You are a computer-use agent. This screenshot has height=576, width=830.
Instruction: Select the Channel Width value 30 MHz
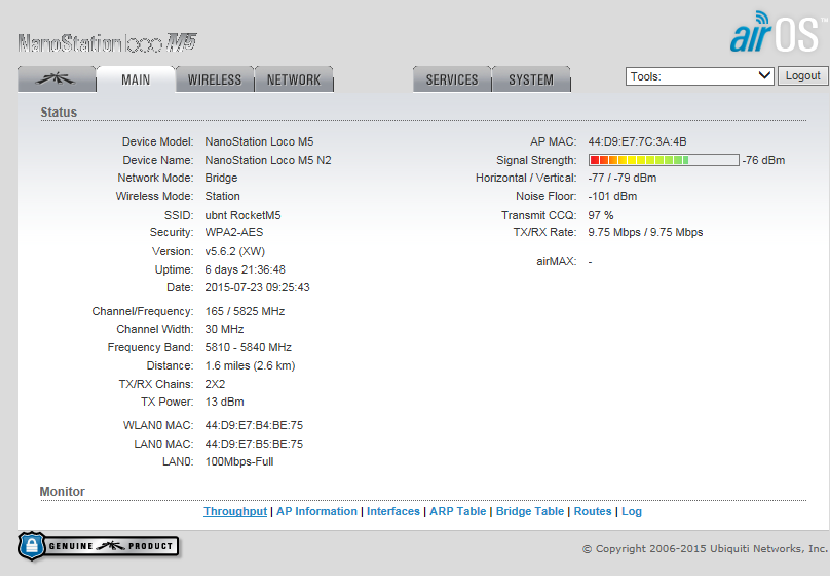point(224,329)
